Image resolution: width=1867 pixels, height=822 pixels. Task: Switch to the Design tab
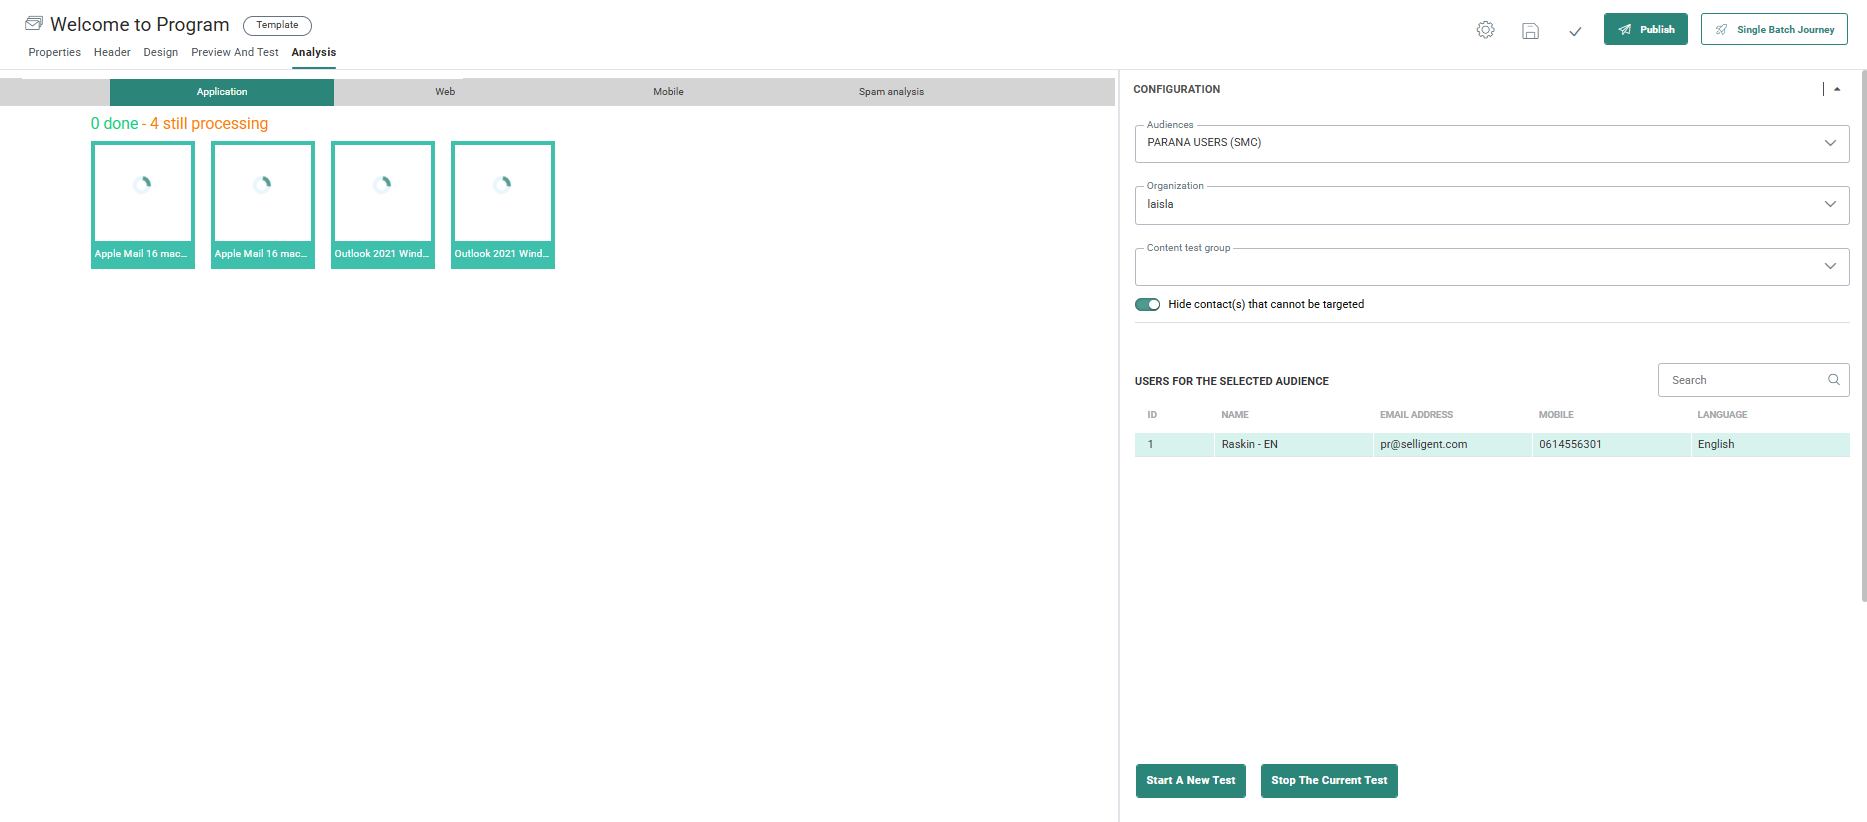click(x=160, y=52)
